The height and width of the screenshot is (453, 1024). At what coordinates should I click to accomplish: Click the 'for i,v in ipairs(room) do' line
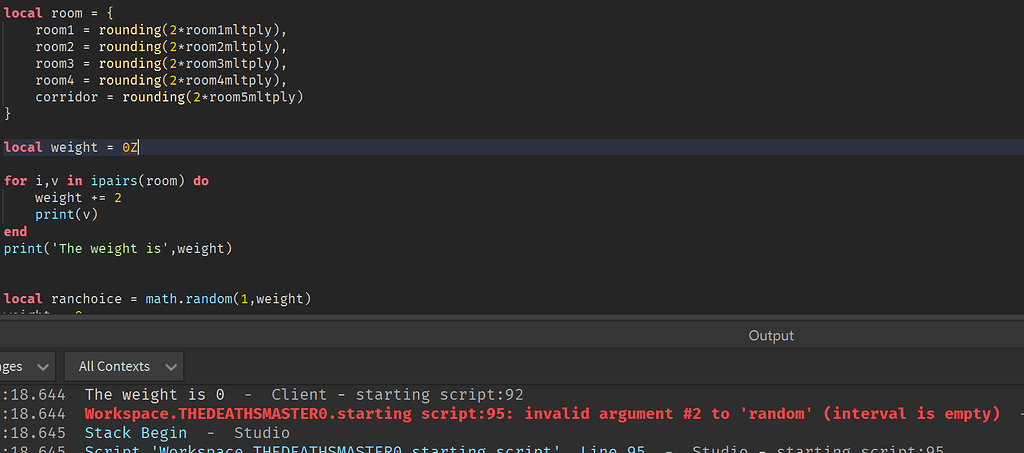(x=106, y=181)
